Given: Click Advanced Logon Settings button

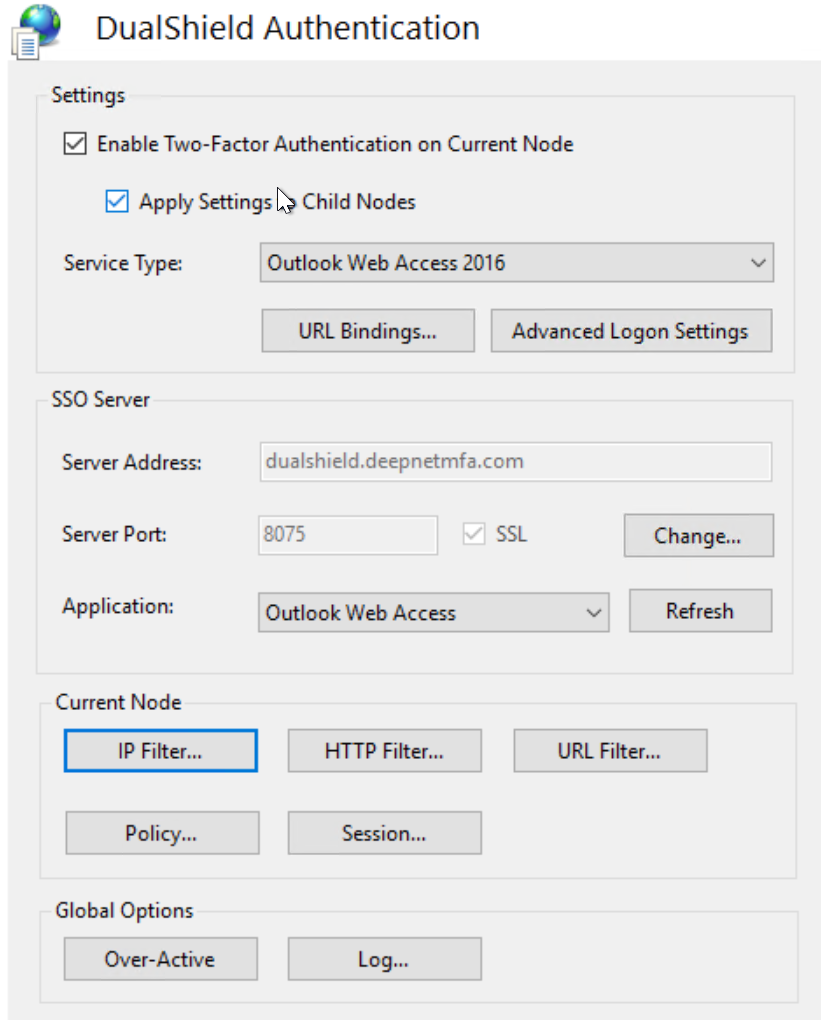Looking at the screenshot, I should 630,332.
